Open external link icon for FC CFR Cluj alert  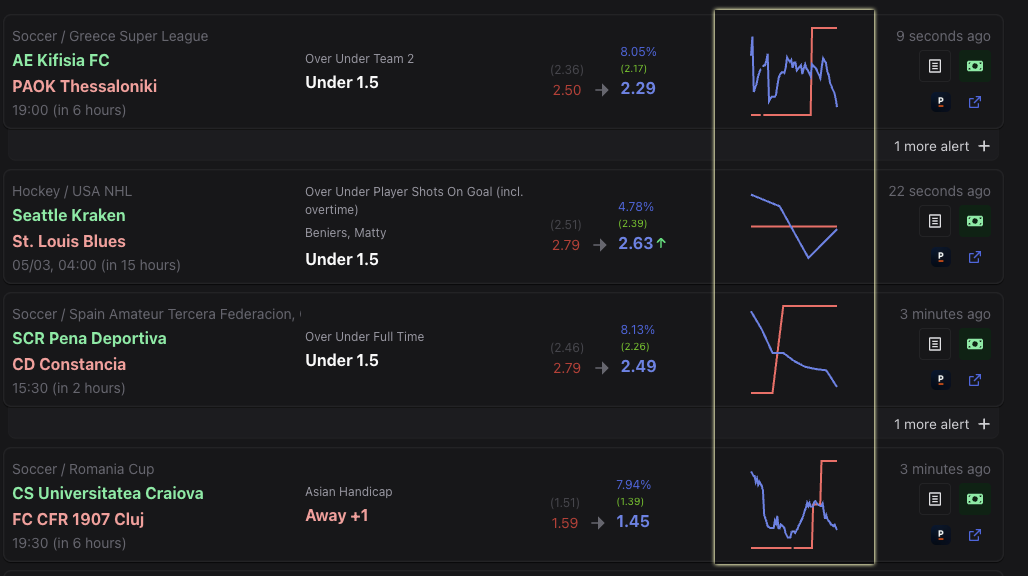975,535
